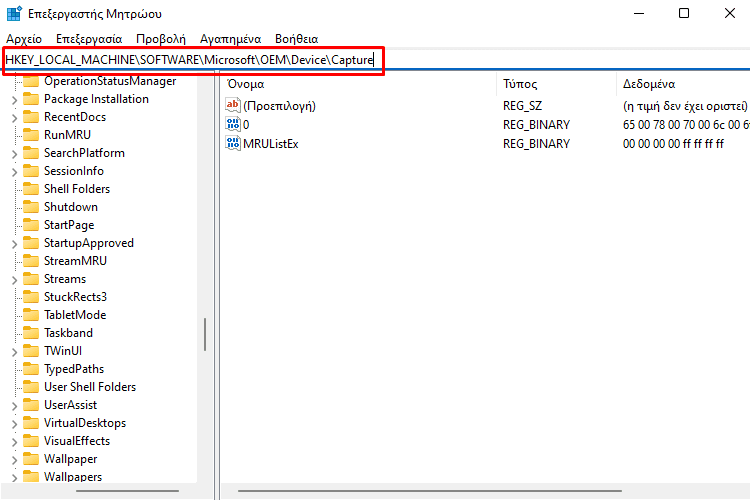Image resolution: width=750 pixels, height=500 pixels.
Task: Click the Registry Editor app icon in title bar
Action: tap(14, 13)
